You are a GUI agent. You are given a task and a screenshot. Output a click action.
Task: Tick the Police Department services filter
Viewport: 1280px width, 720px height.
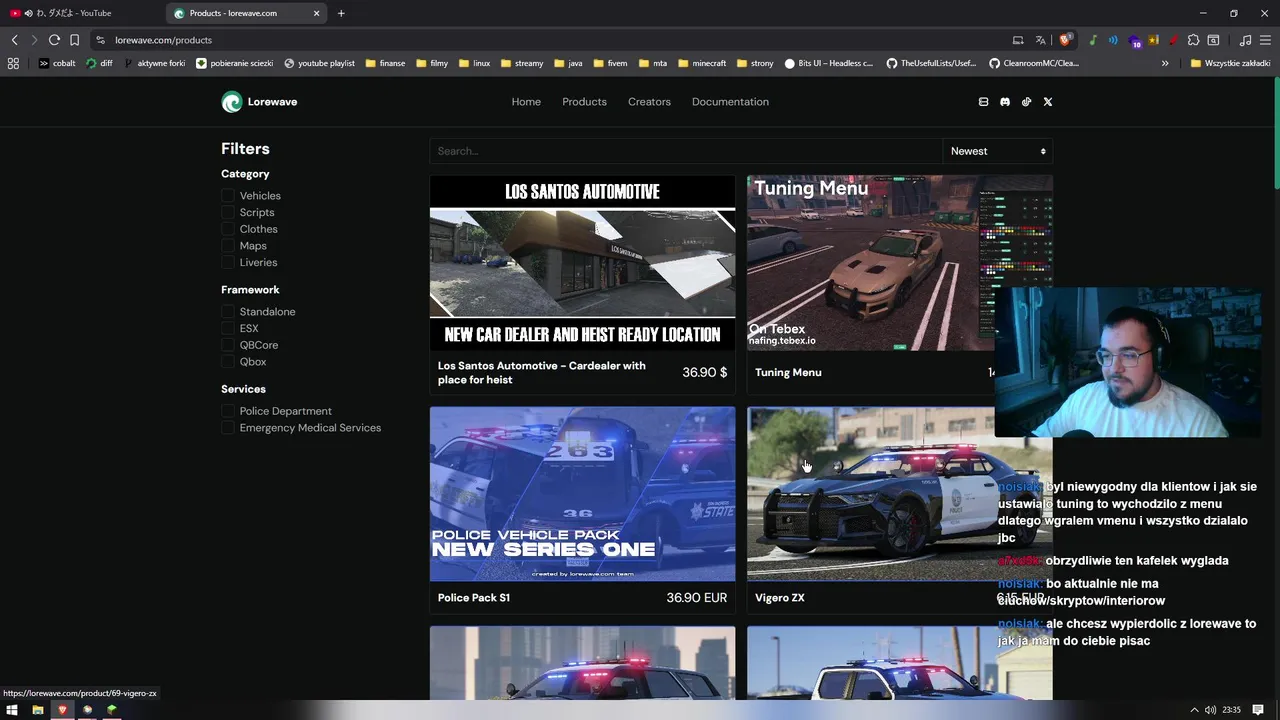tap(228, 411)
